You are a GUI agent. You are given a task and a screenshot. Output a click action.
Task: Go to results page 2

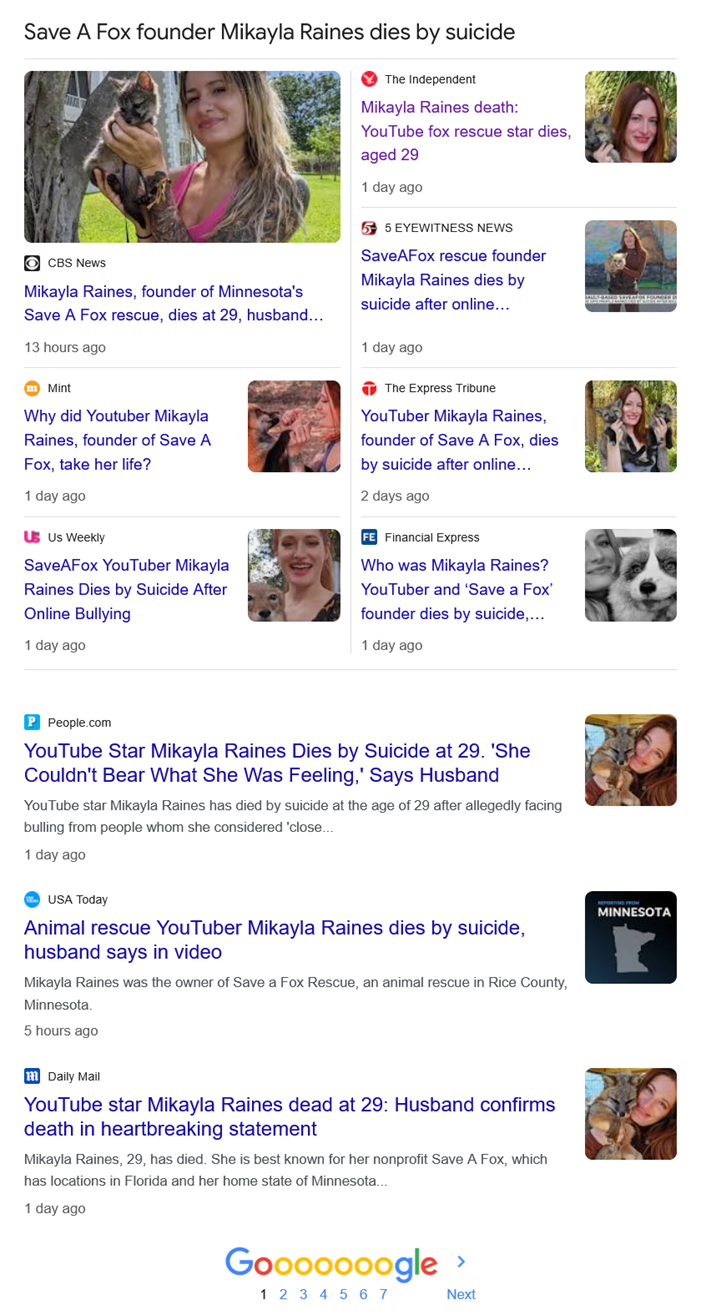tap(283, 1294)
